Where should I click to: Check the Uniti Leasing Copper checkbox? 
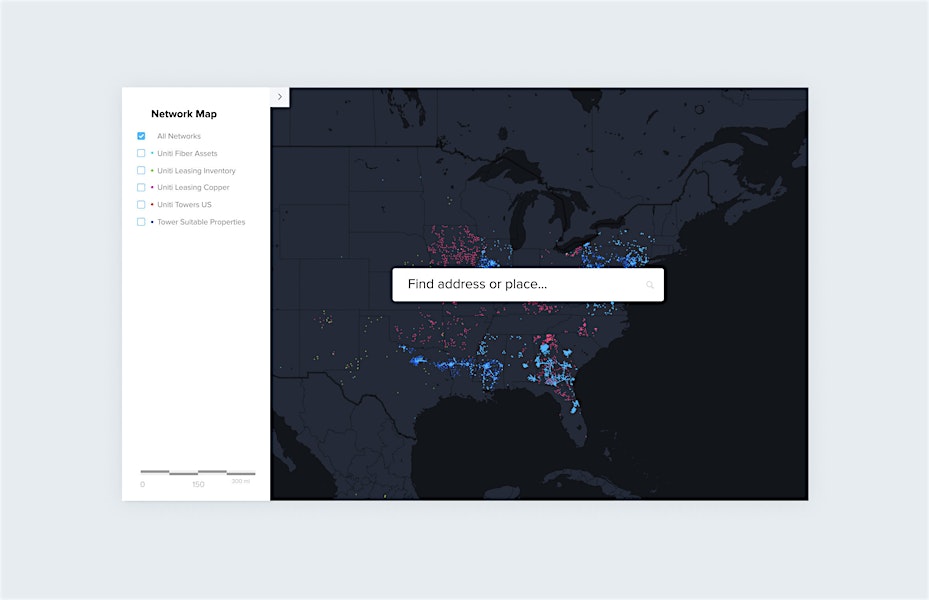141,187
